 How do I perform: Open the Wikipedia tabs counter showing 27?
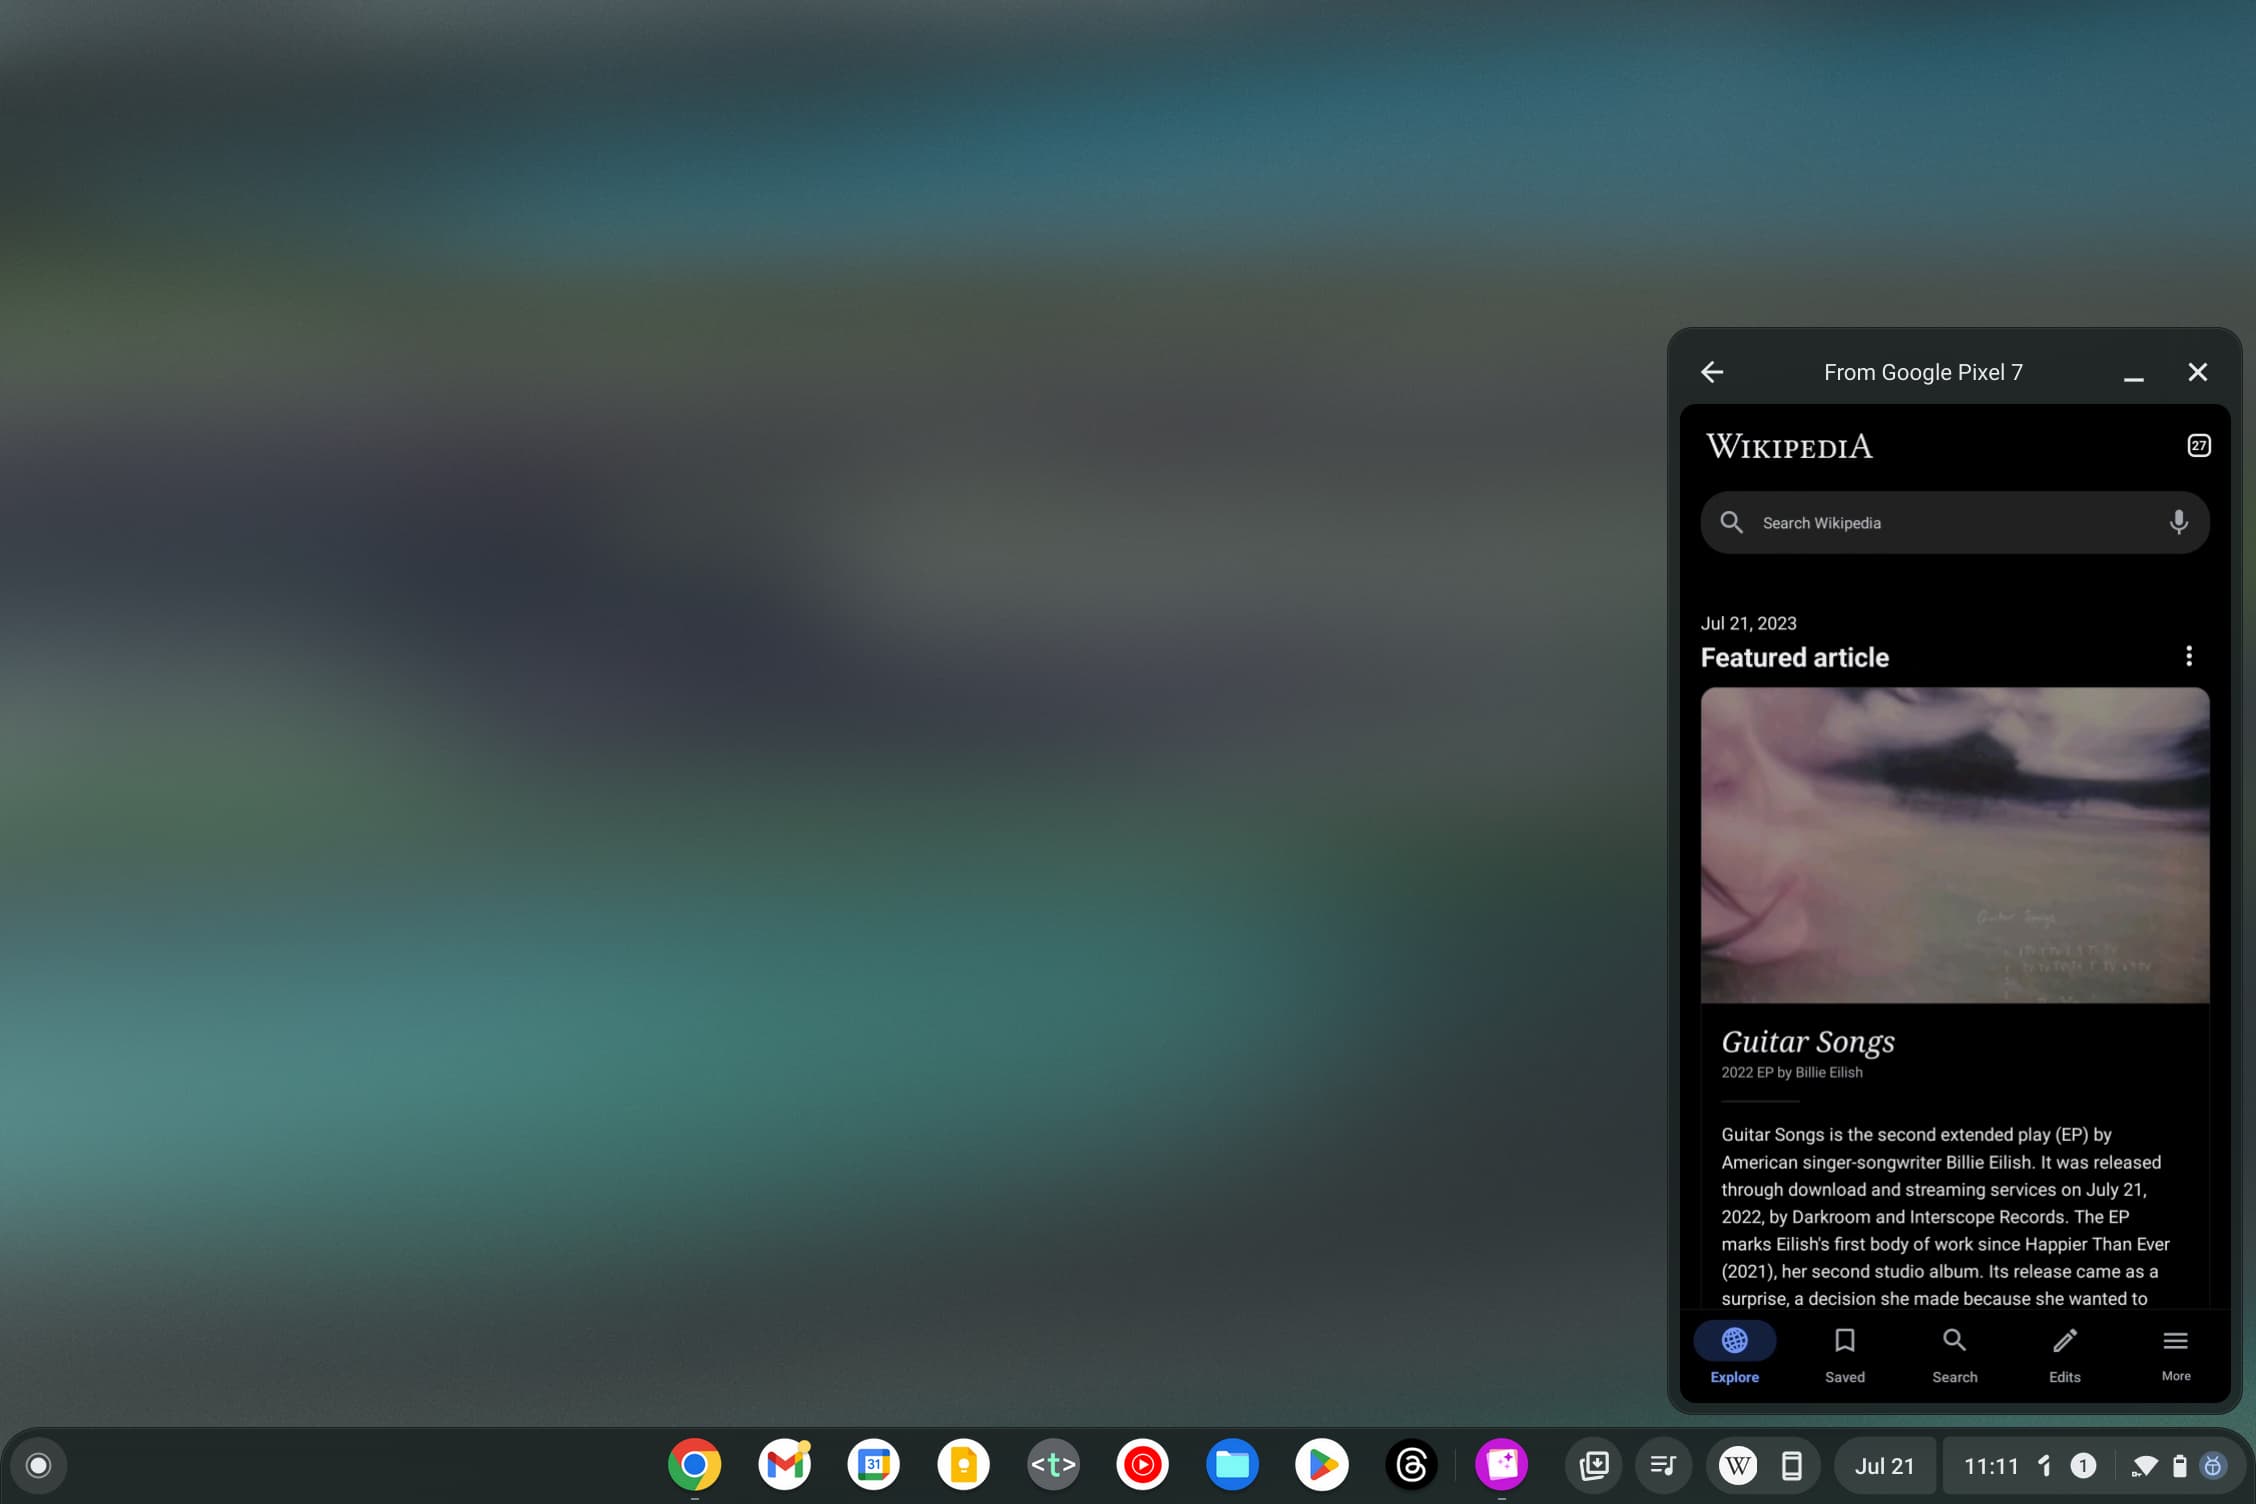2199,446
